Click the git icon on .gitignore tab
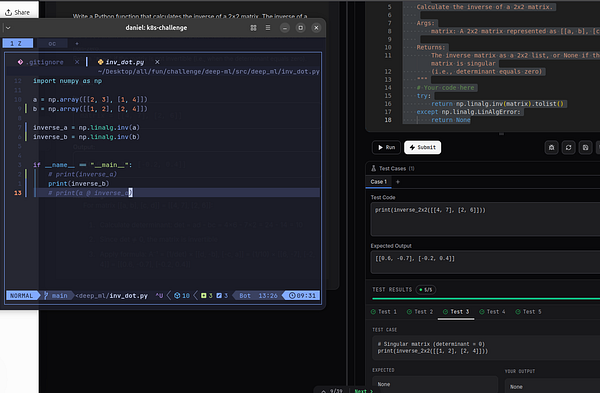Image resolution: width=600 pixels, height=393 pixels. (x=20, y=62)
